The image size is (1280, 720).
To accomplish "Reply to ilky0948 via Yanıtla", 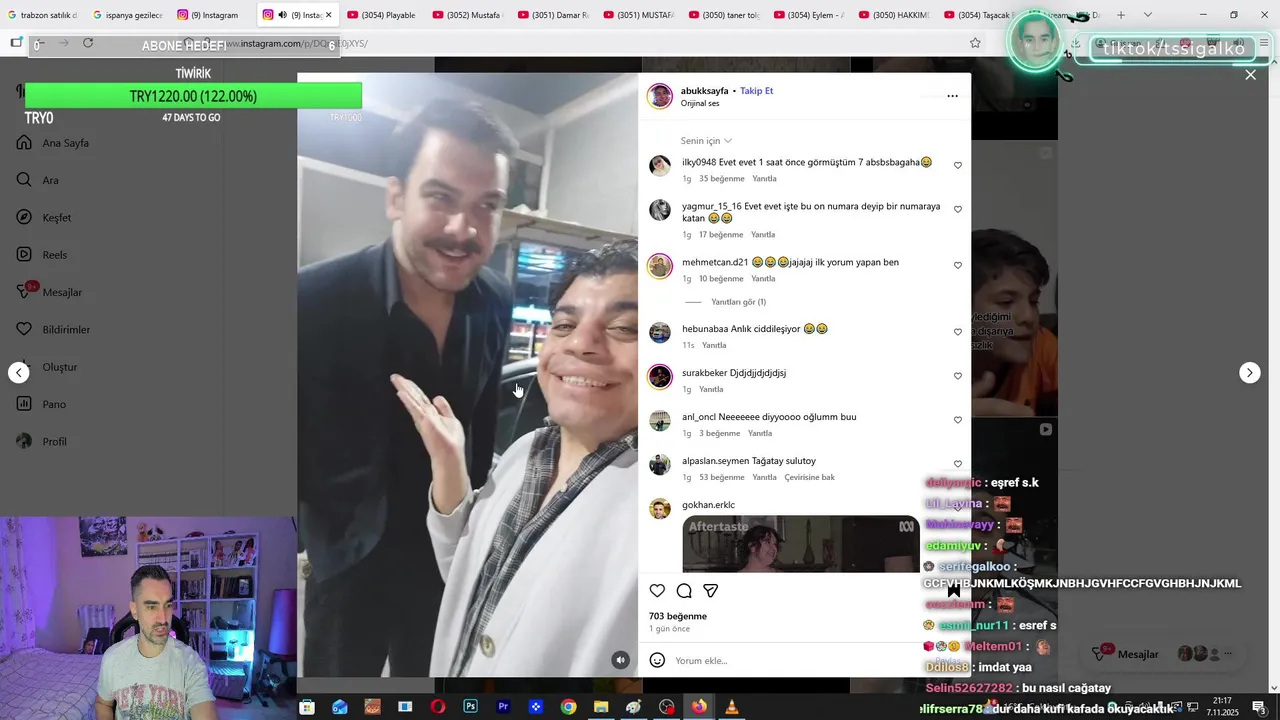I will (x=764, y=179).
